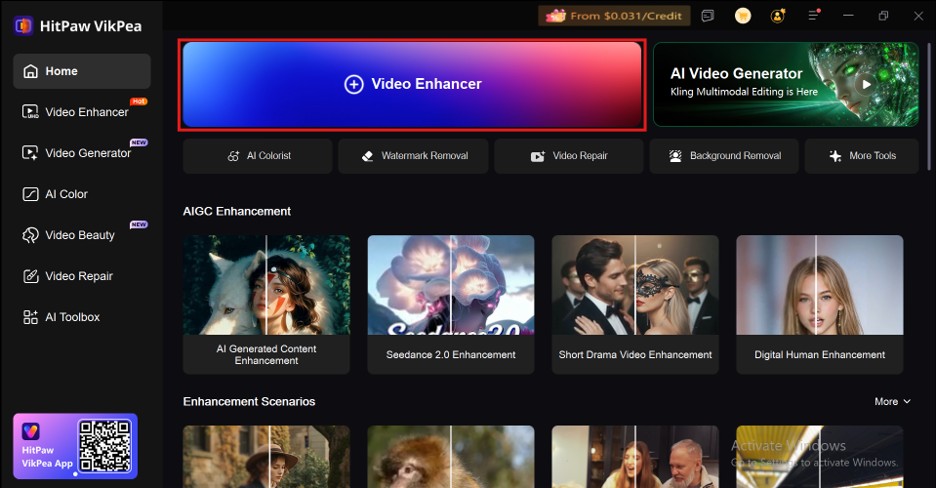Image resolution: width=936 pixels, height=488 pixels.
Task: Open the shopping cart icon
Action: (x=743, y=16)
